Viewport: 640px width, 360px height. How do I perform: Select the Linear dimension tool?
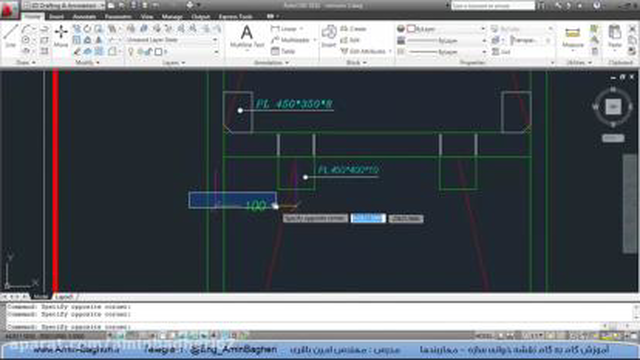pyautogui.click(x=284, y=29)
